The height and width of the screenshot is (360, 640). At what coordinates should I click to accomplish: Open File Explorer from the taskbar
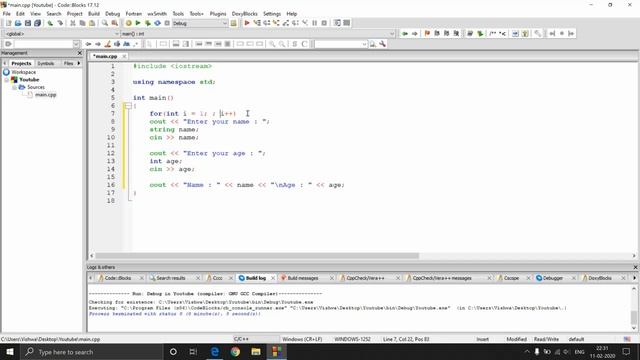pos(256,351)
